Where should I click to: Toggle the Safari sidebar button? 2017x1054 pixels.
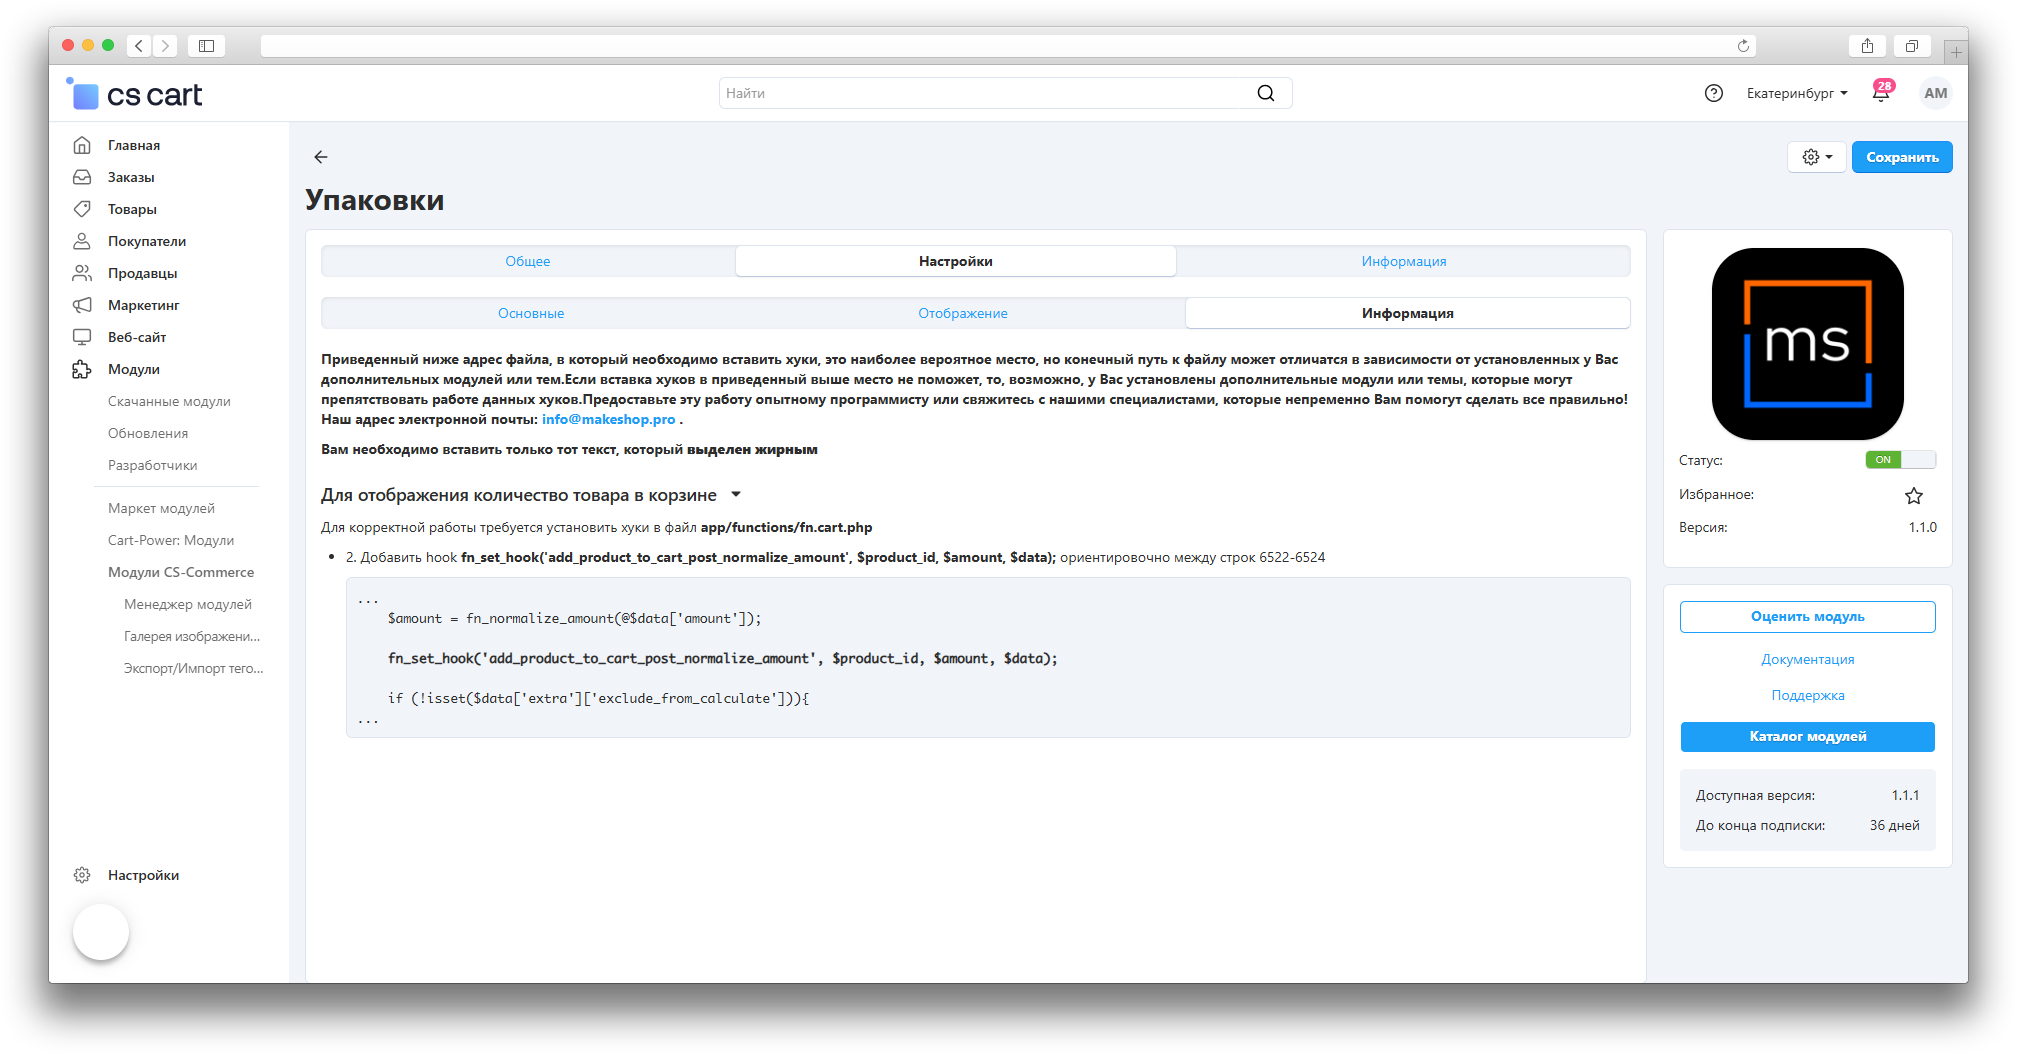[206, 46]
